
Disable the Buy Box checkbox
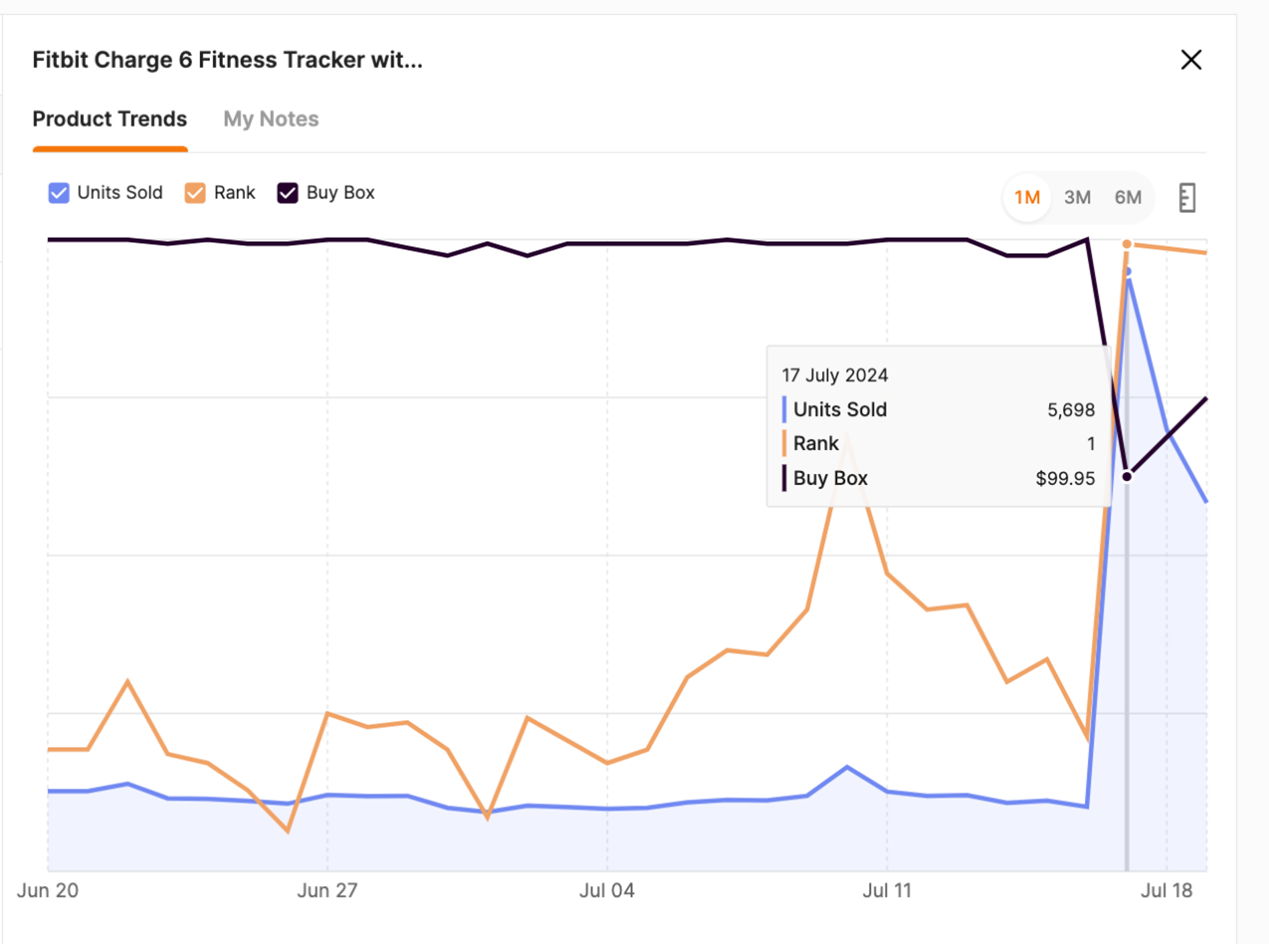tap(288, 193)
